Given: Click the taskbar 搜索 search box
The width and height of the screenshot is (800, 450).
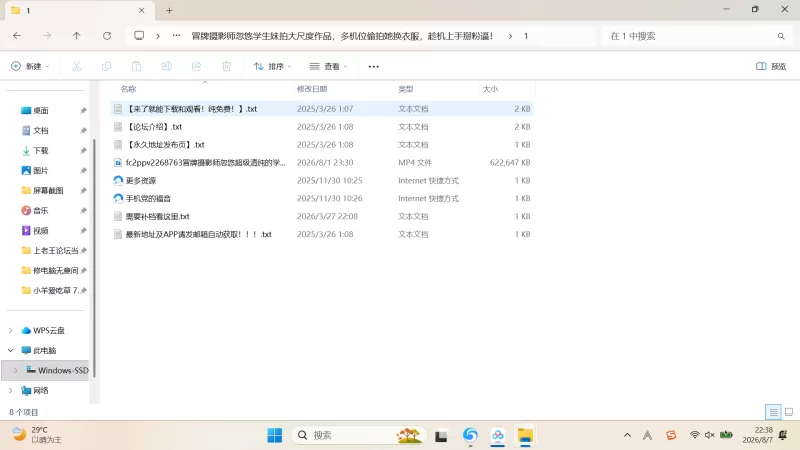Looking at the screenshot, I should point(359,435).
